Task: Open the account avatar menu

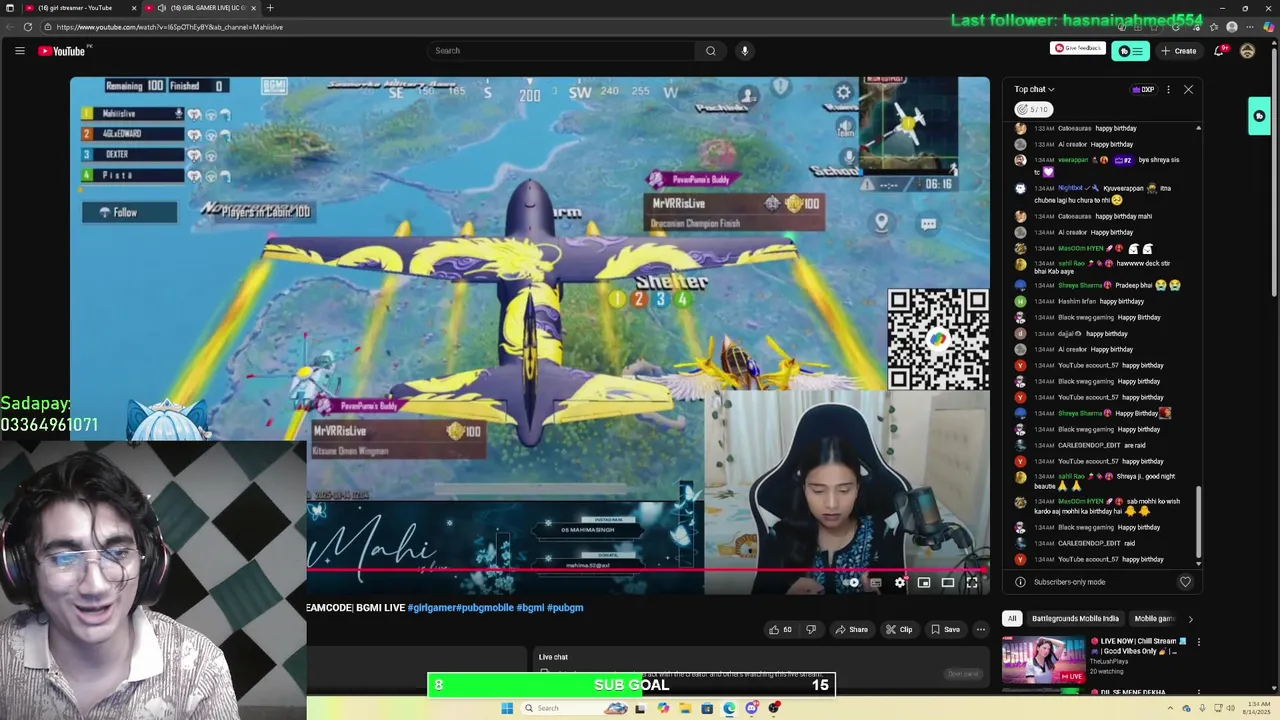Action: point(1247,51)
